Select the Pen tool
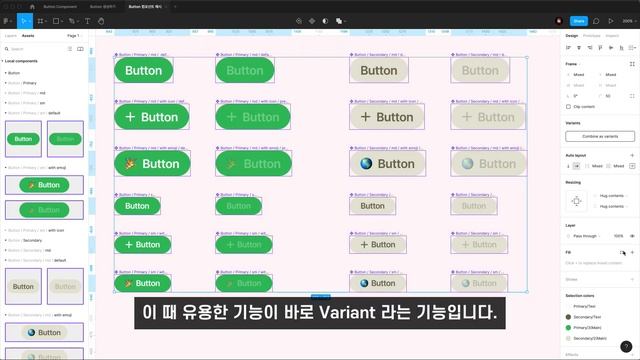 coord(72,21)
